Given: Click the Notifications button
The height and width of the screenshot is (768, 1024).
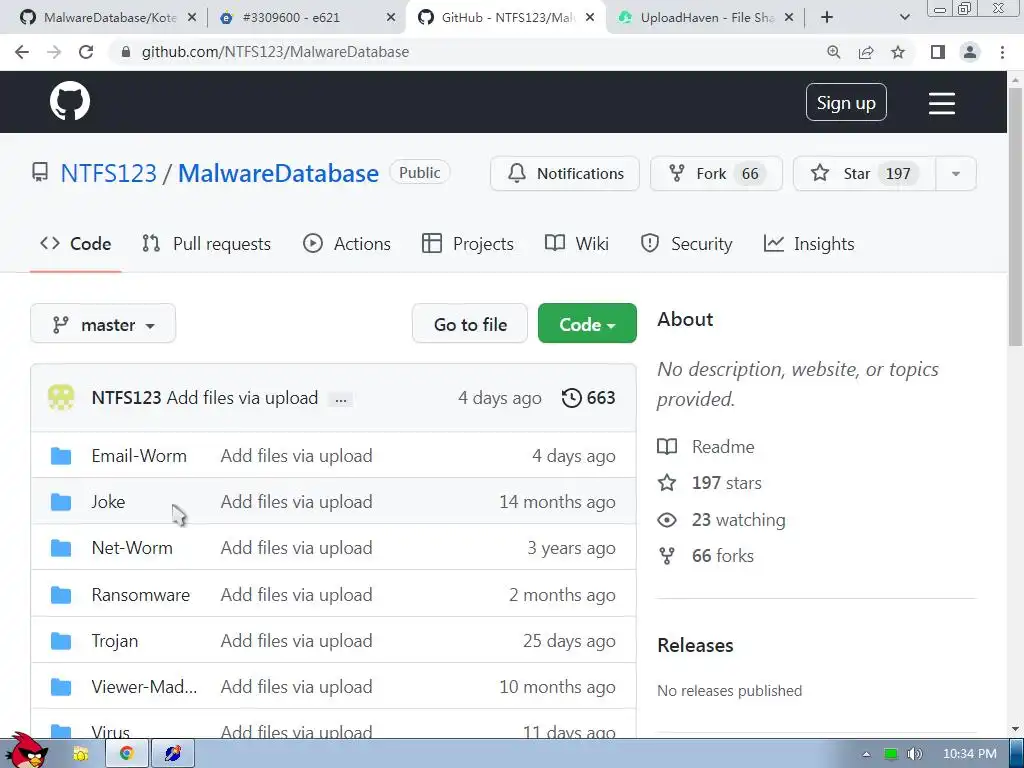Looking at the screenshot, I should tap(565, 174).
